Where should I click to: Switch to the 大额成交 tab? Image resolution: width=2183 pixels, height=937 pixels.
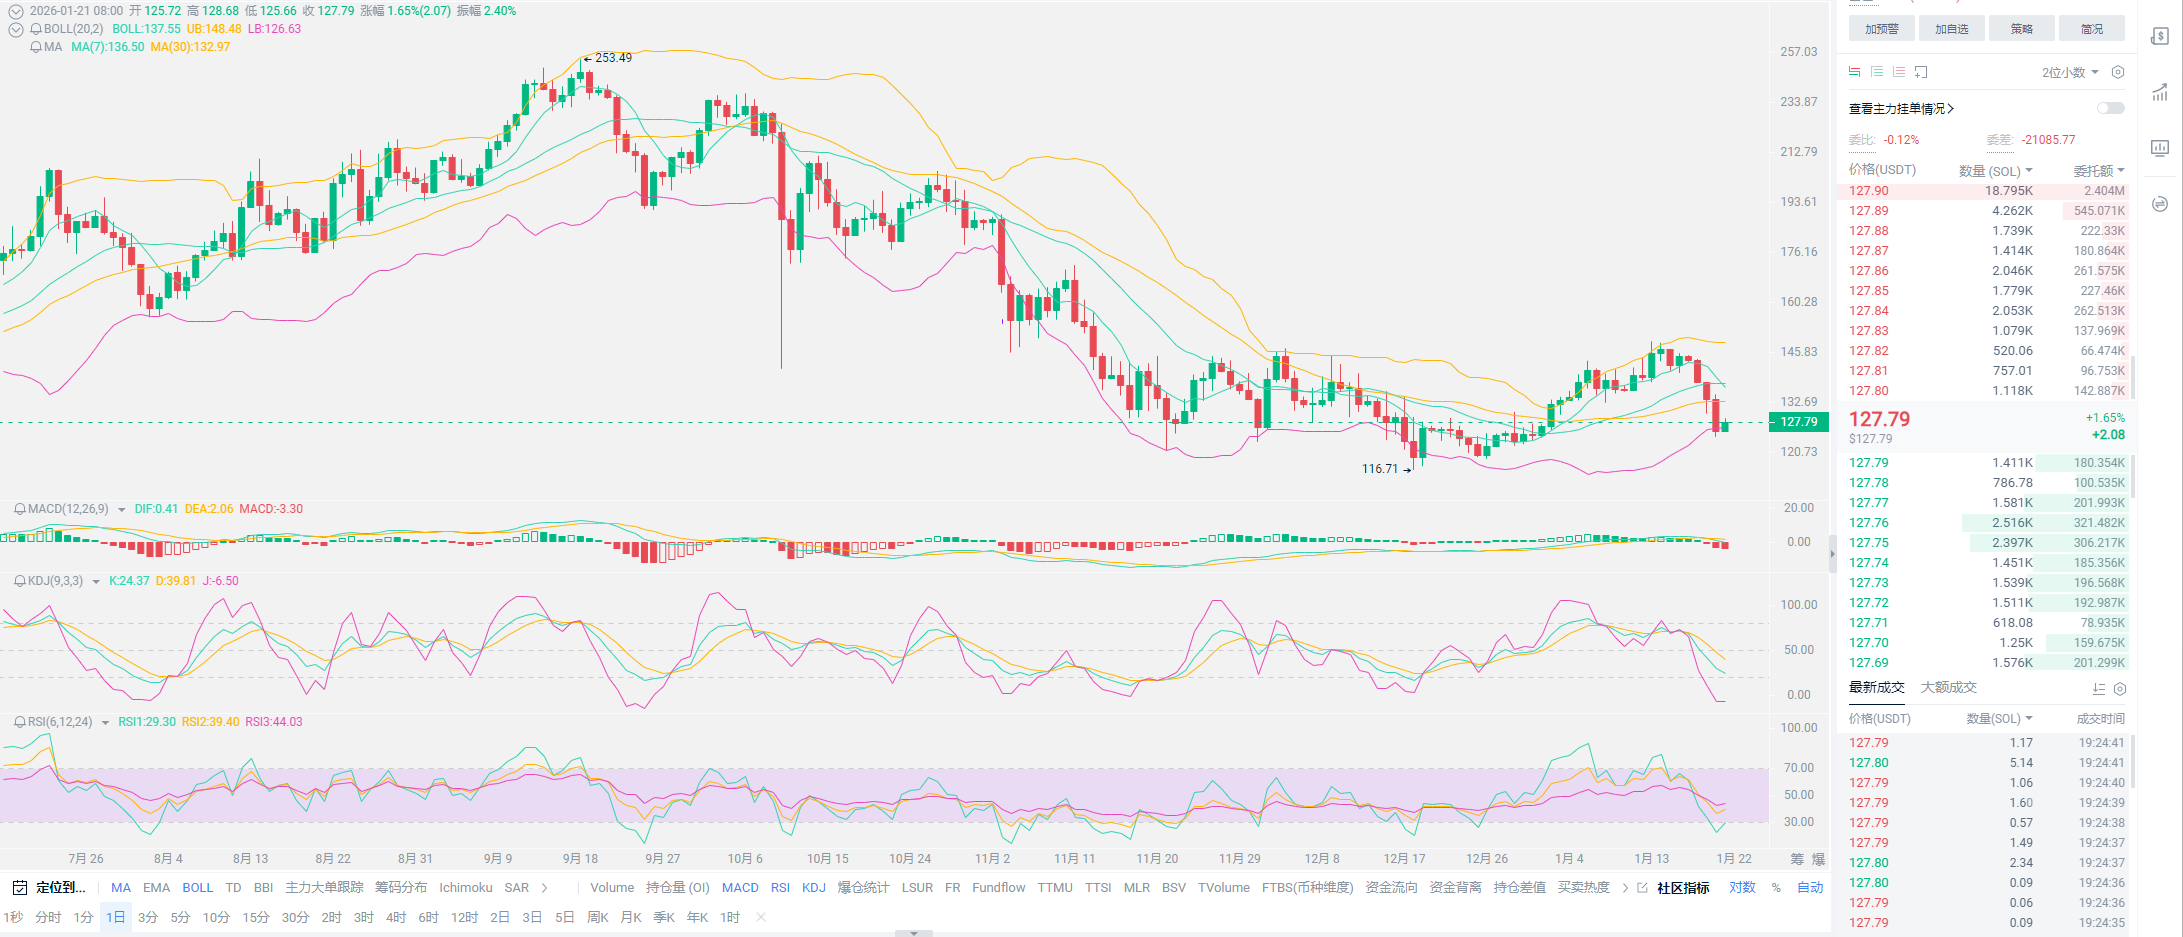click(x=1948, y=687)
